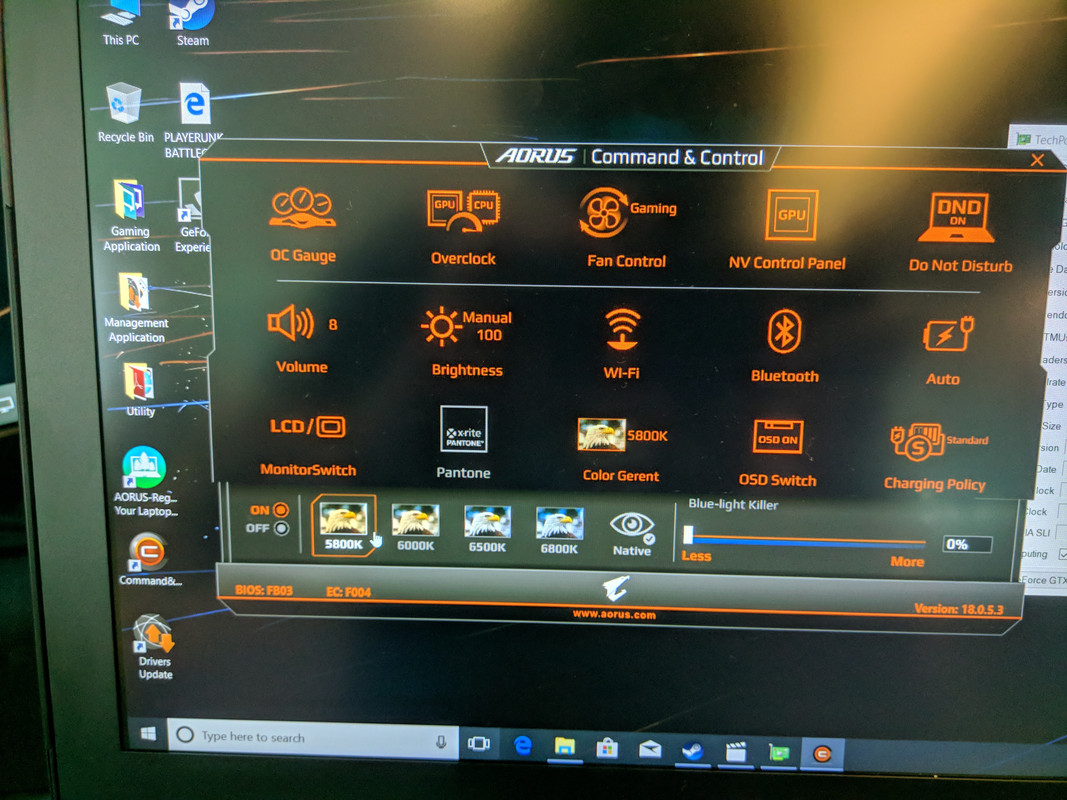Open File Explorer from the taskbar
The width and height of the screenshot is (1067, 800).
pyautogui.click(x=564, y=747)
